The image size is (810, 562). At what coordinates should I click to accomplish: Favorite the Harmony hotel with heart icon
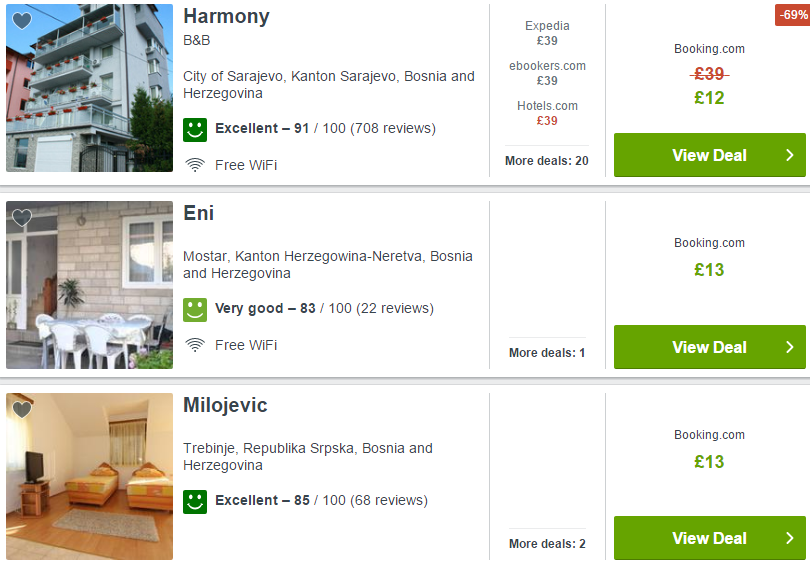point(22,21)
